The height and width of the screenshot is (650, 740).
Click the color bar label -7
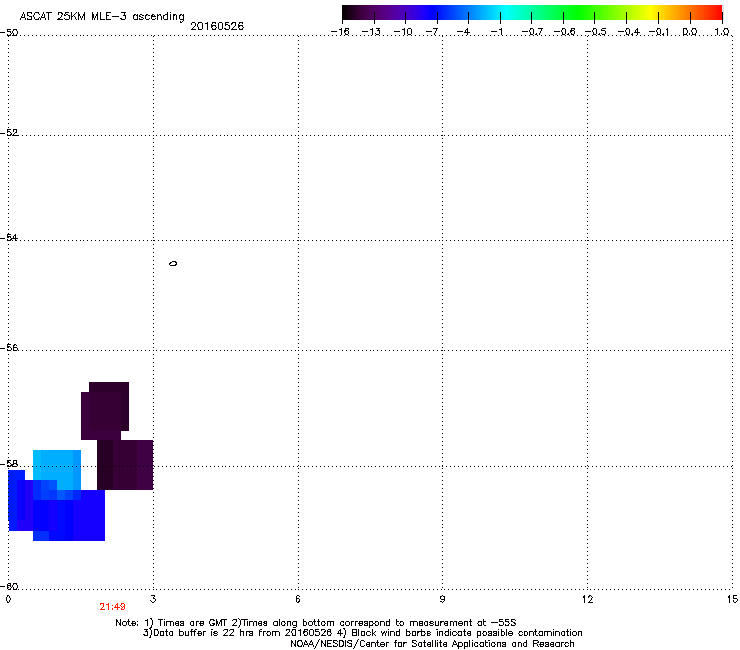coord(433,32)
